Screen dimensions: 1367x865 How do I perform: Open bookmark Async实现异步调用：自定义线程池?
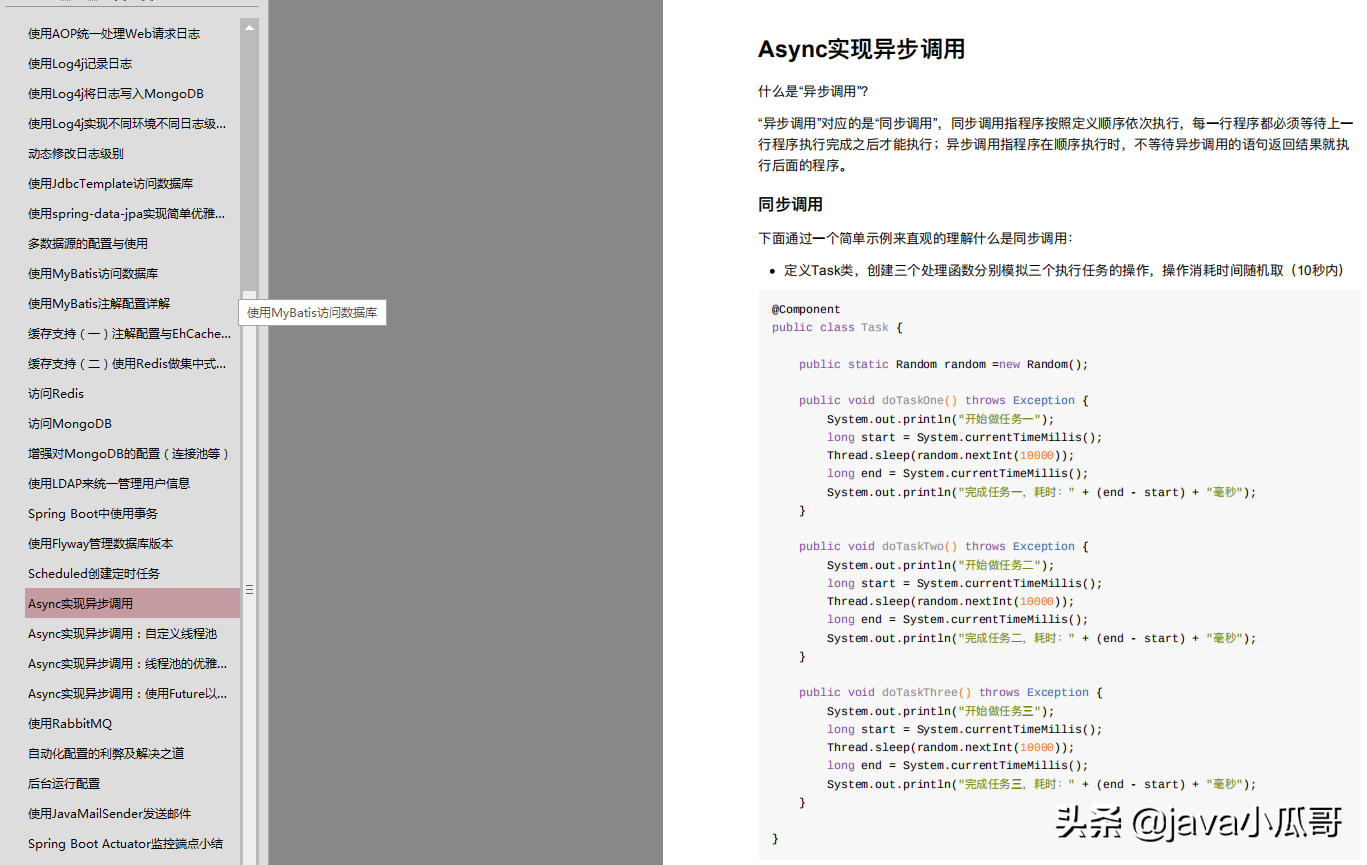tap(122, 633)
